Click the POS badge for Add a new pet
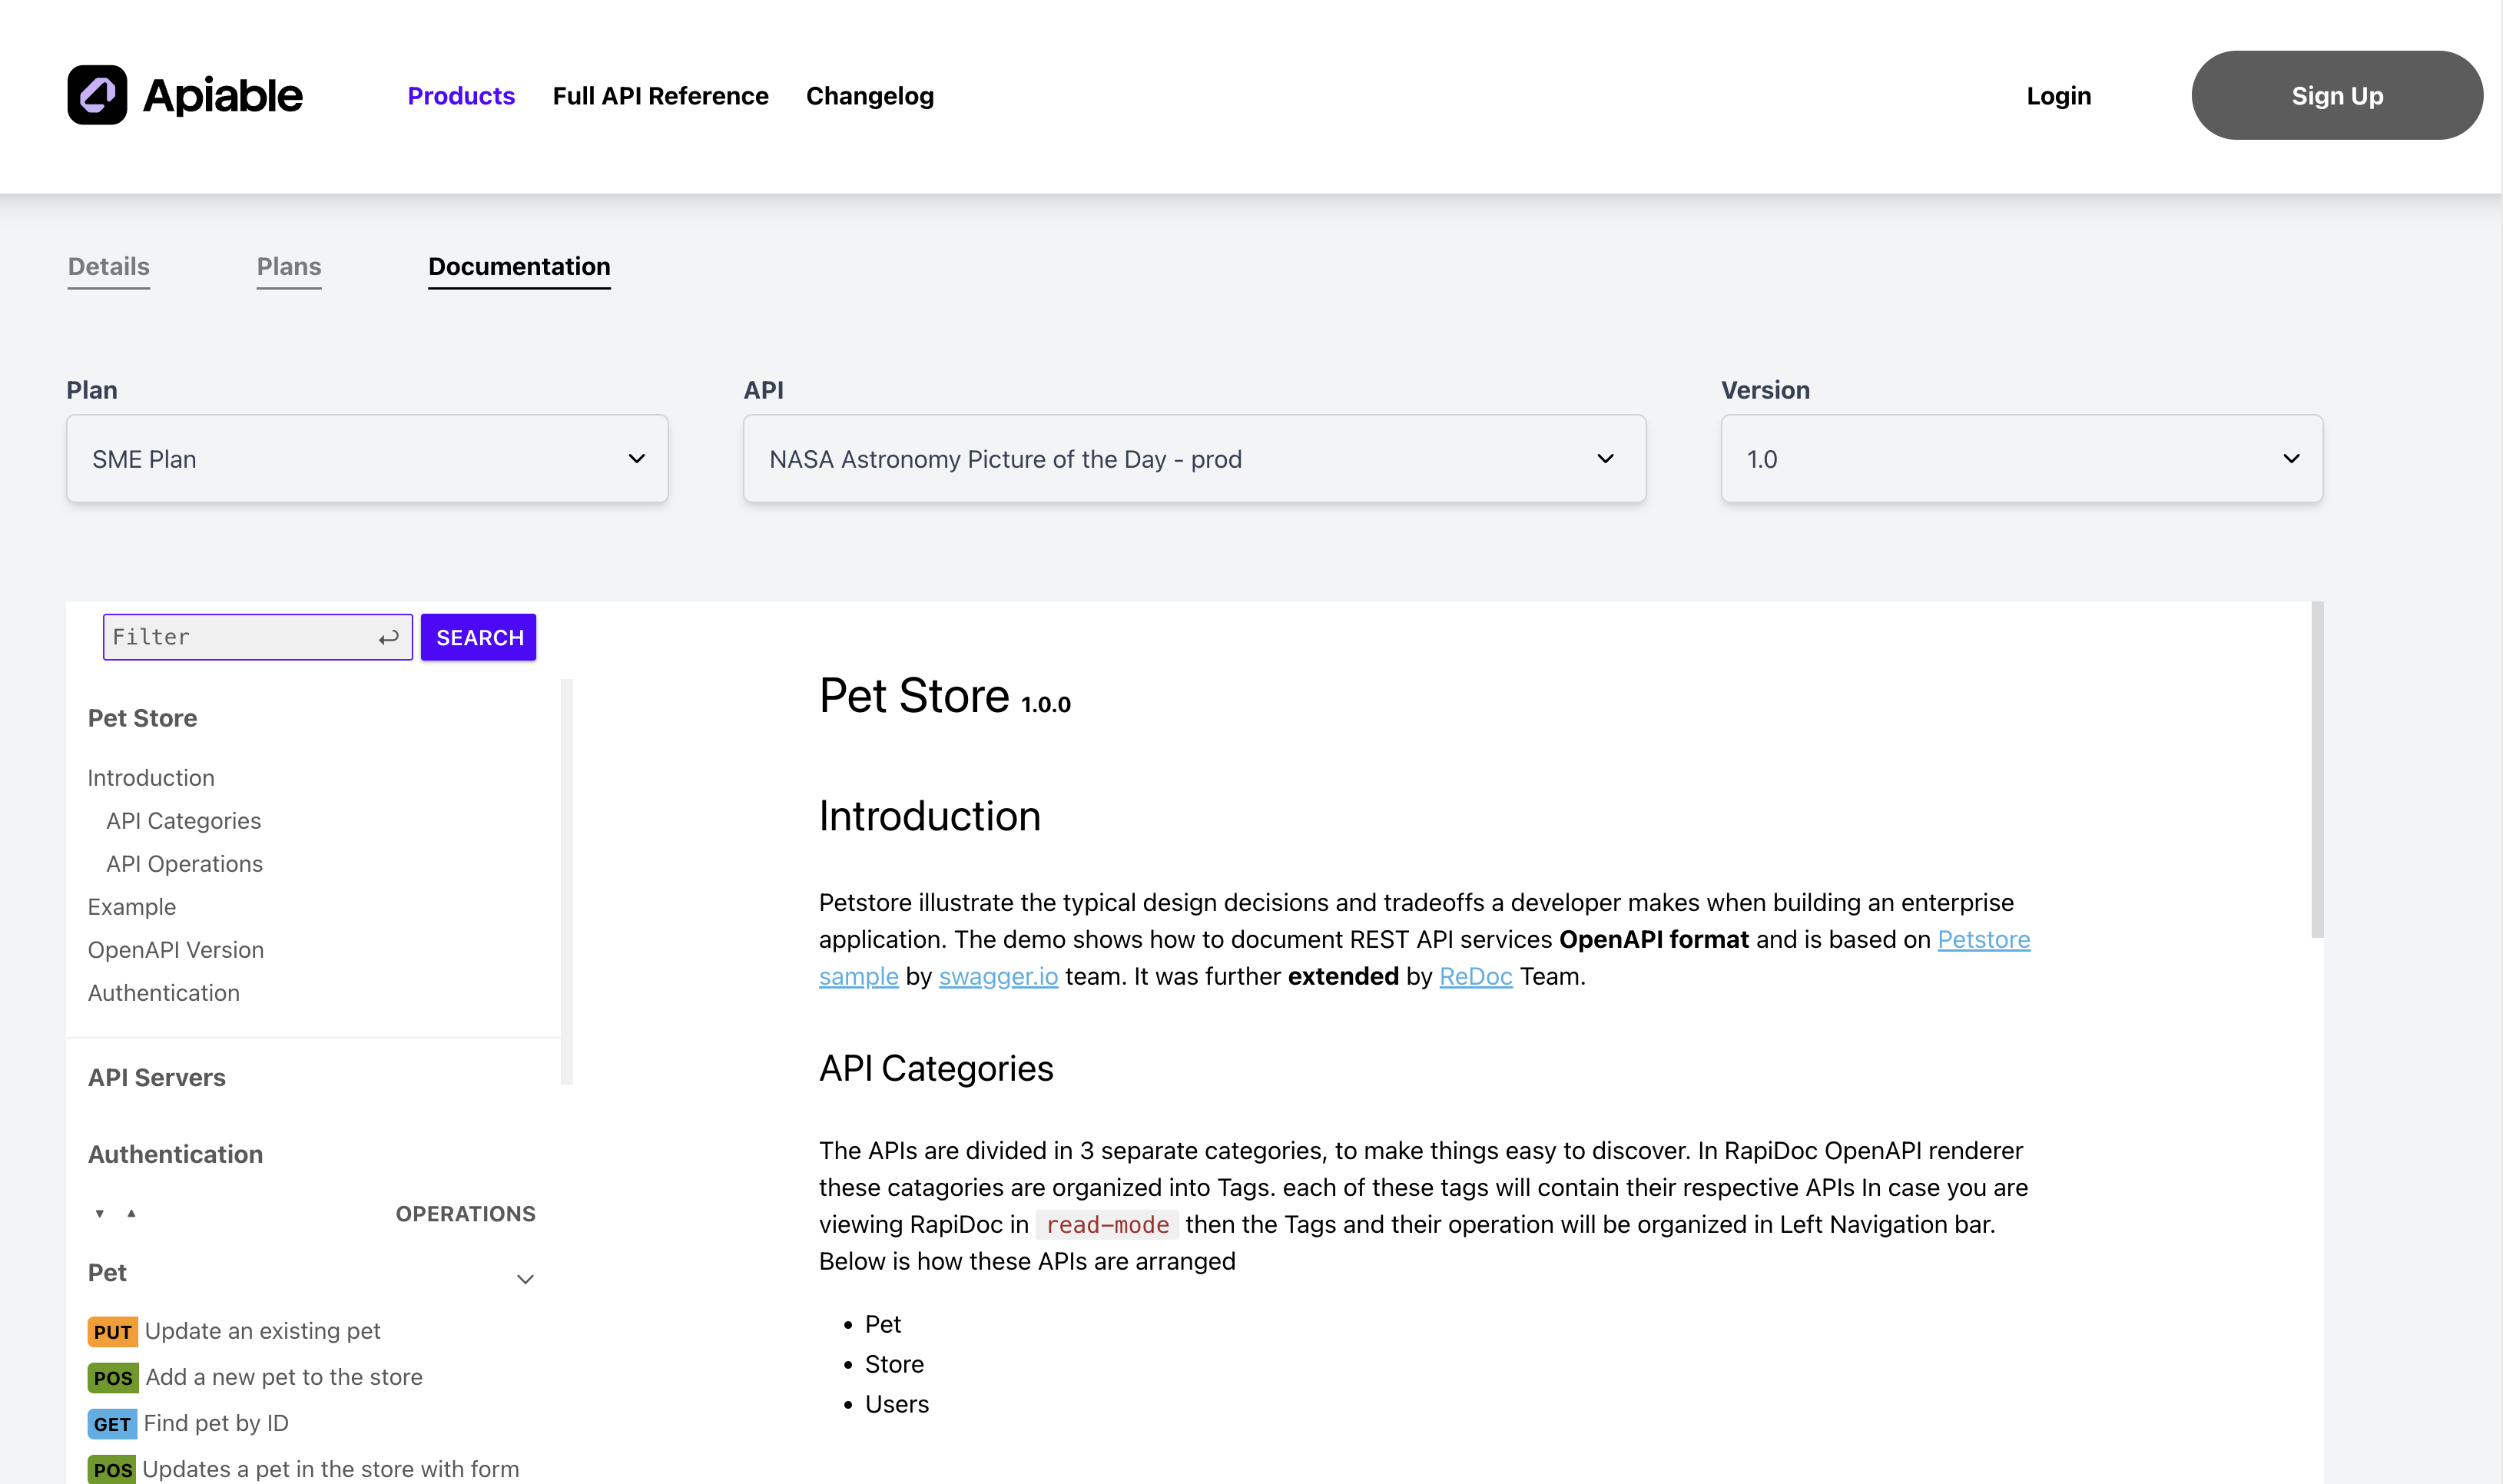The image size is (2503, 1484). [112, 1377]
